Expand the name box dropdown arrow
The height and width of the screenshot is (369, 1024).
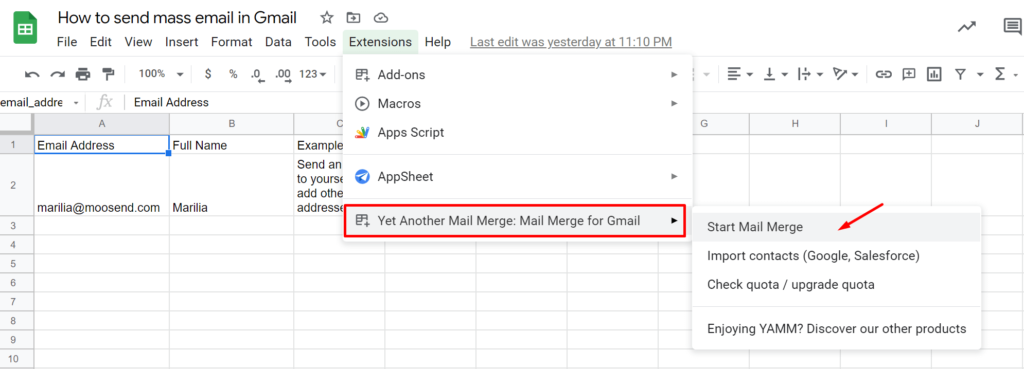coord(76,103)
